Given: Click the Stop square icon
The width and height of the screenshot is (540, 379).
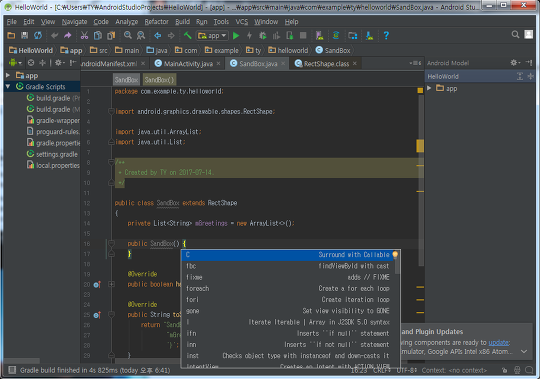Looking at the screenshot, I should [303, 35].
